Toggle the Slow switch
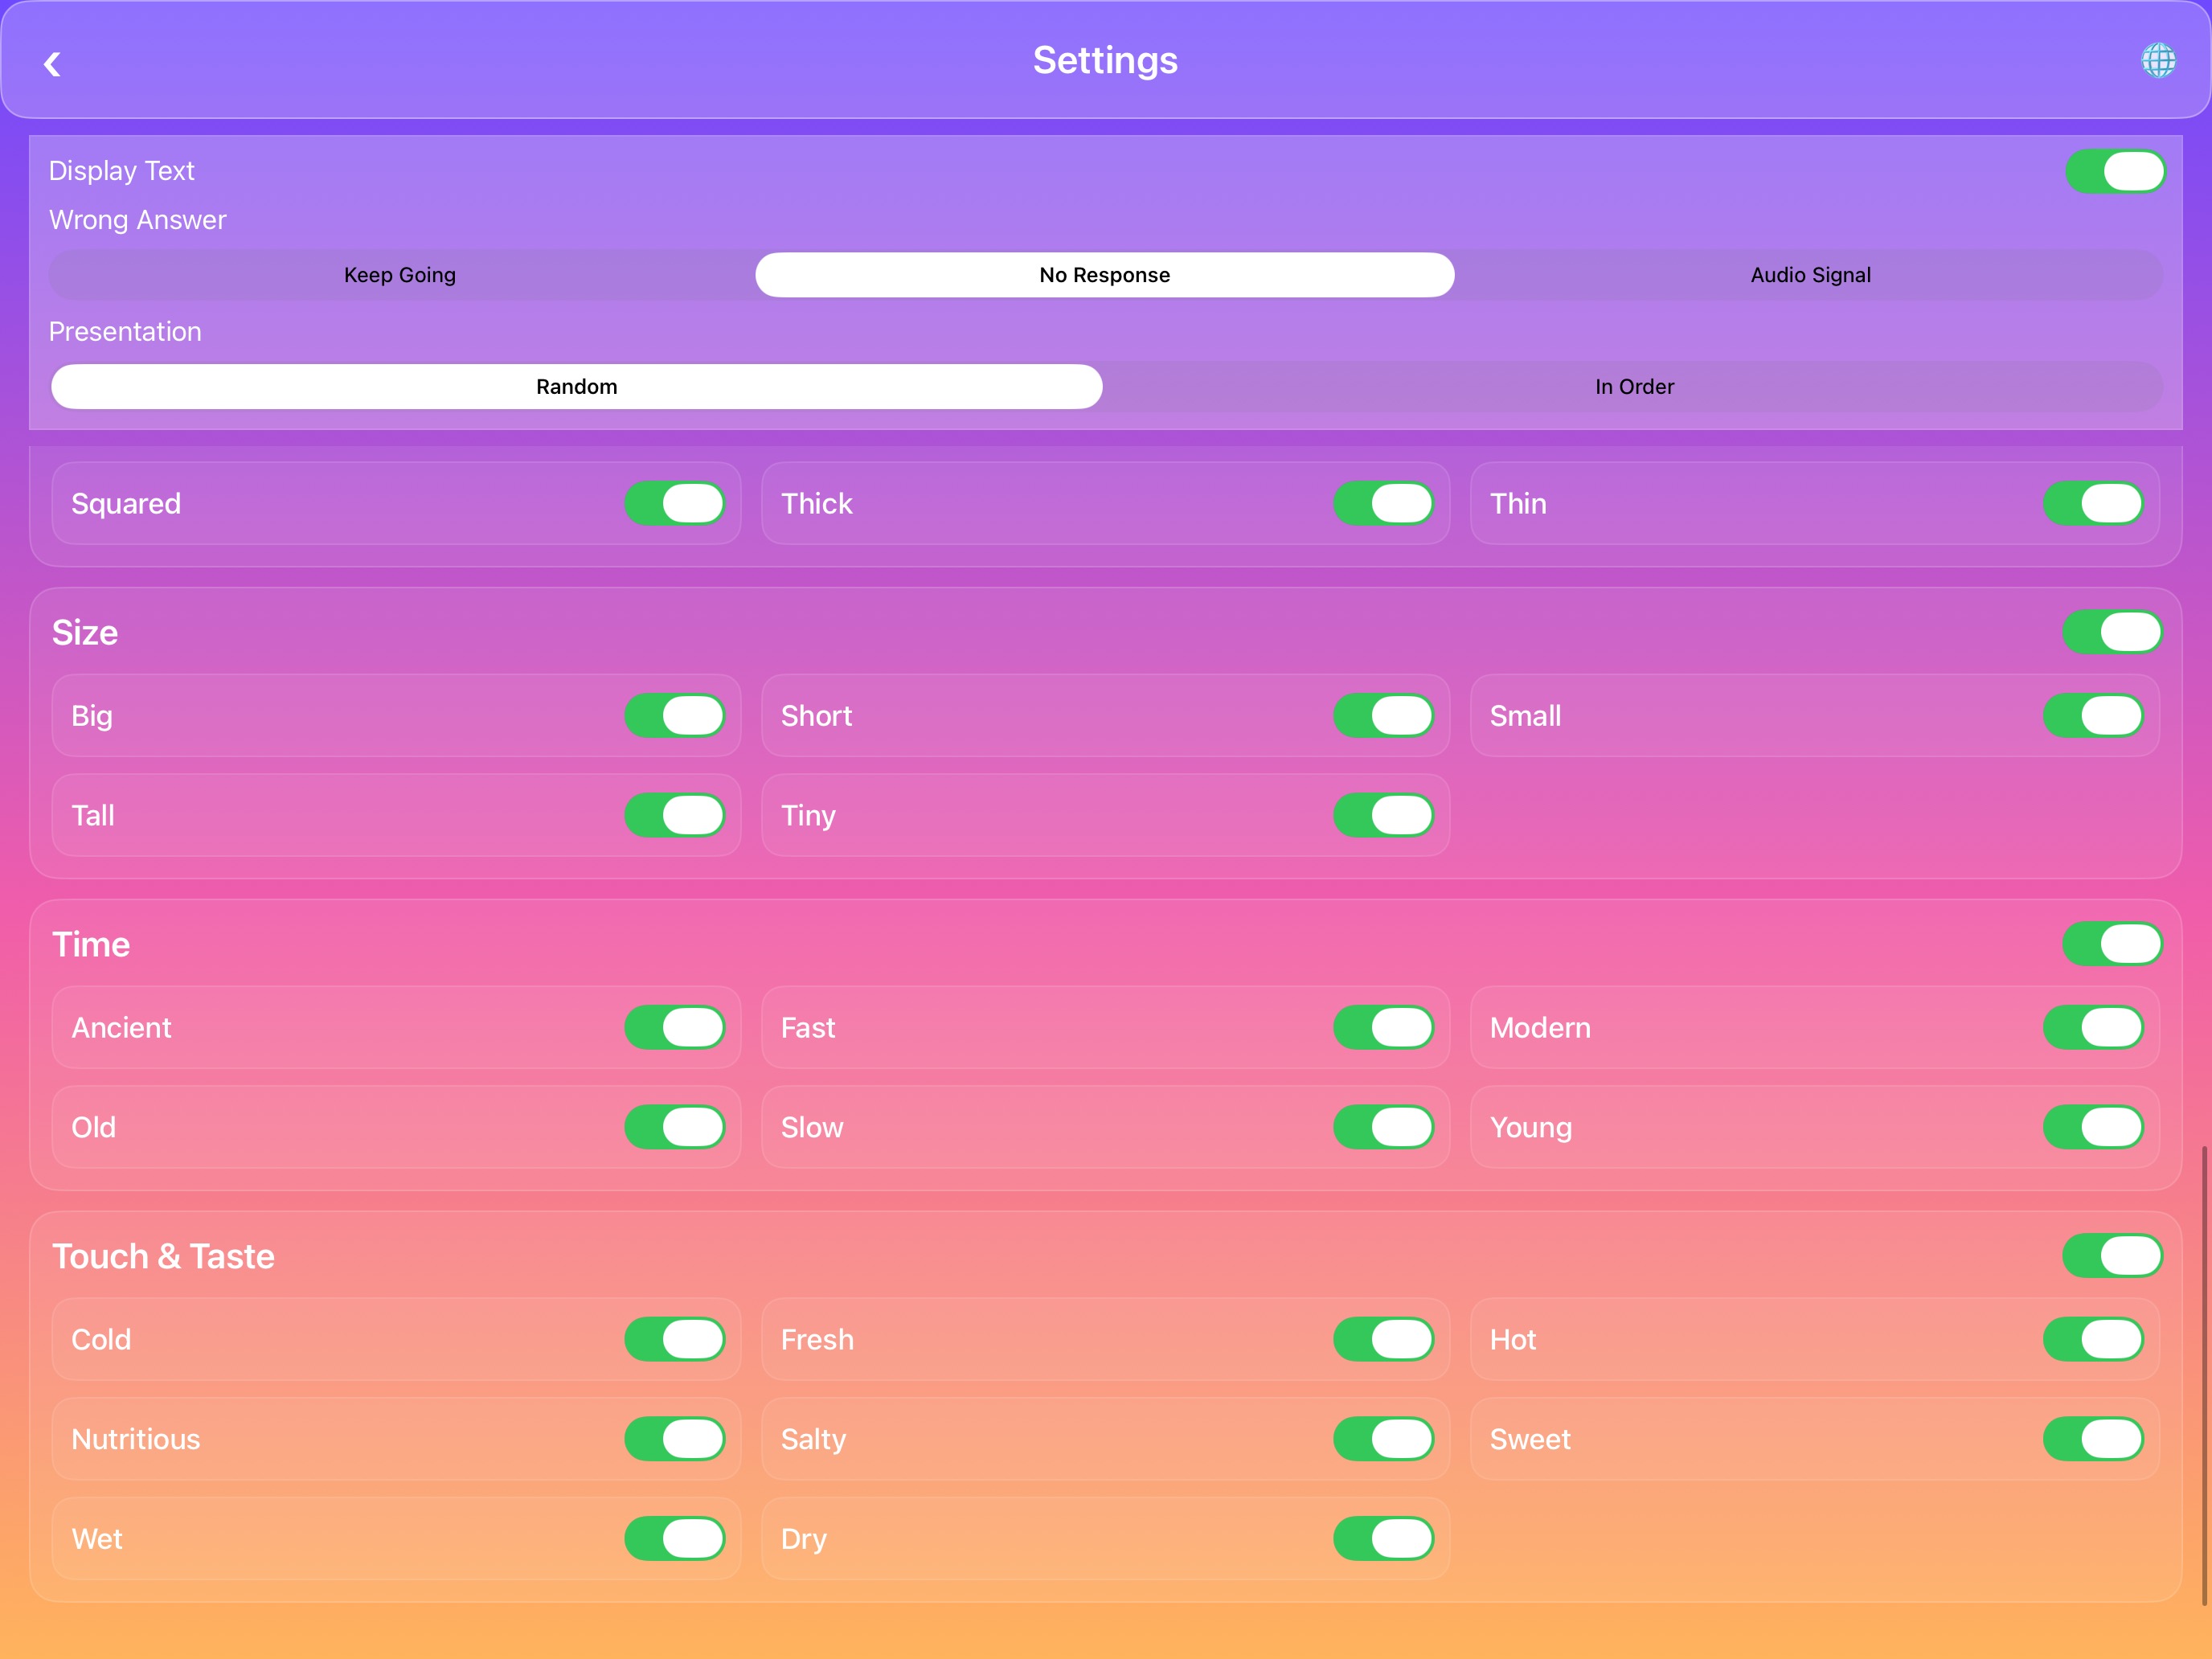The image size is (2212, 1659). (1383, 1127)
